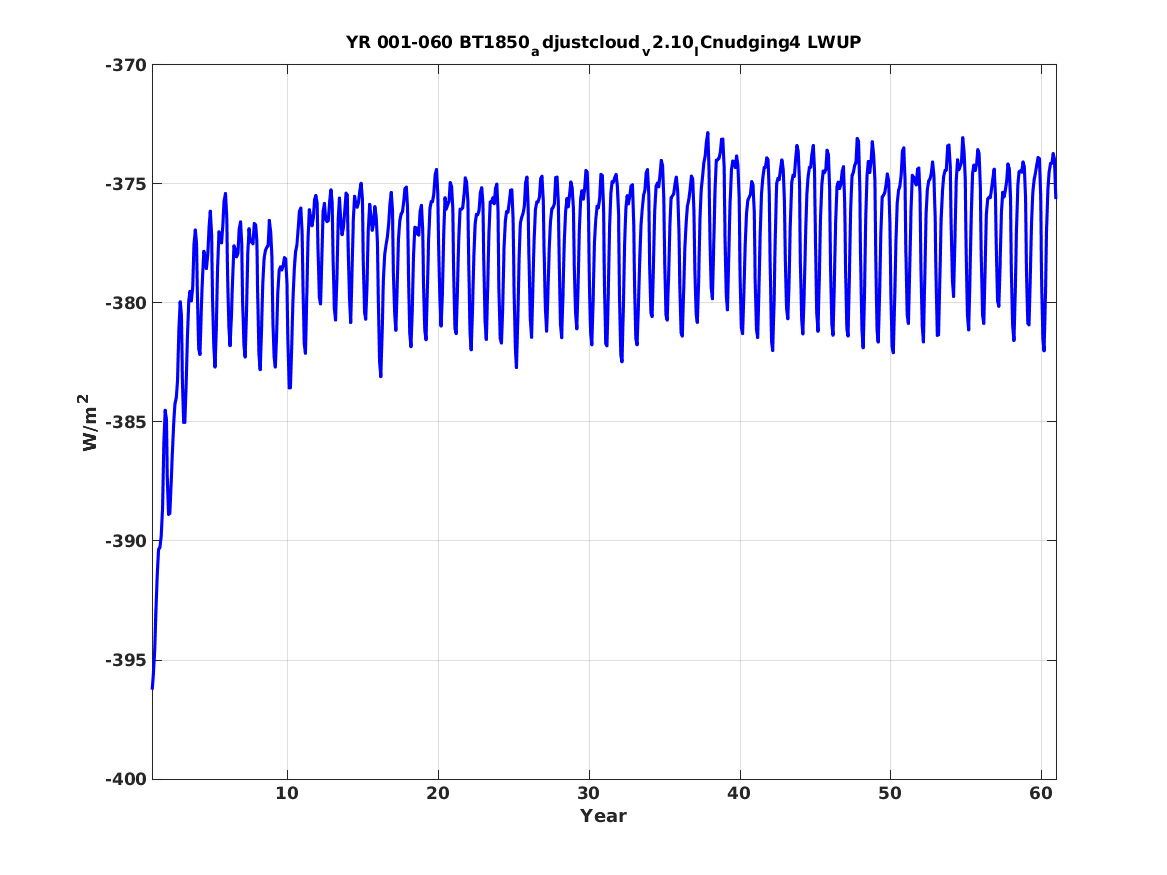Click the y-axis tick label '-370'

coord(126,65)
